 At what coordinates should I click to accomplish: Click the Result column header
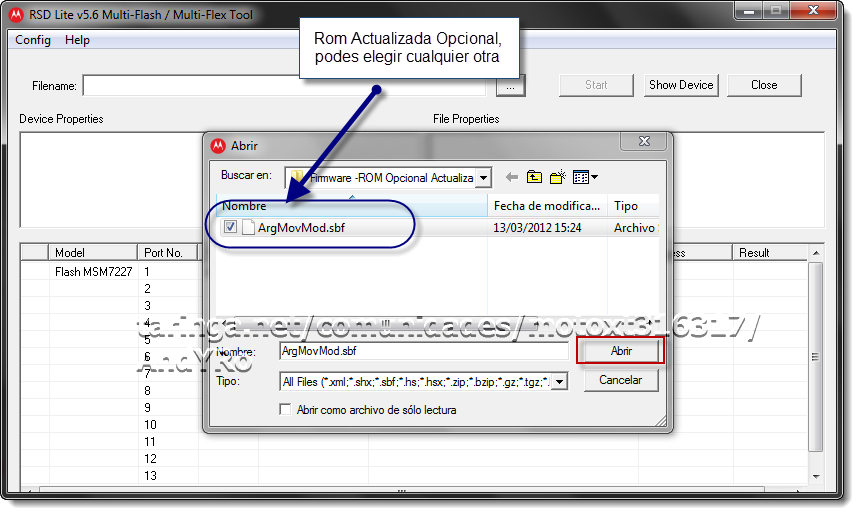coord(770,253)
